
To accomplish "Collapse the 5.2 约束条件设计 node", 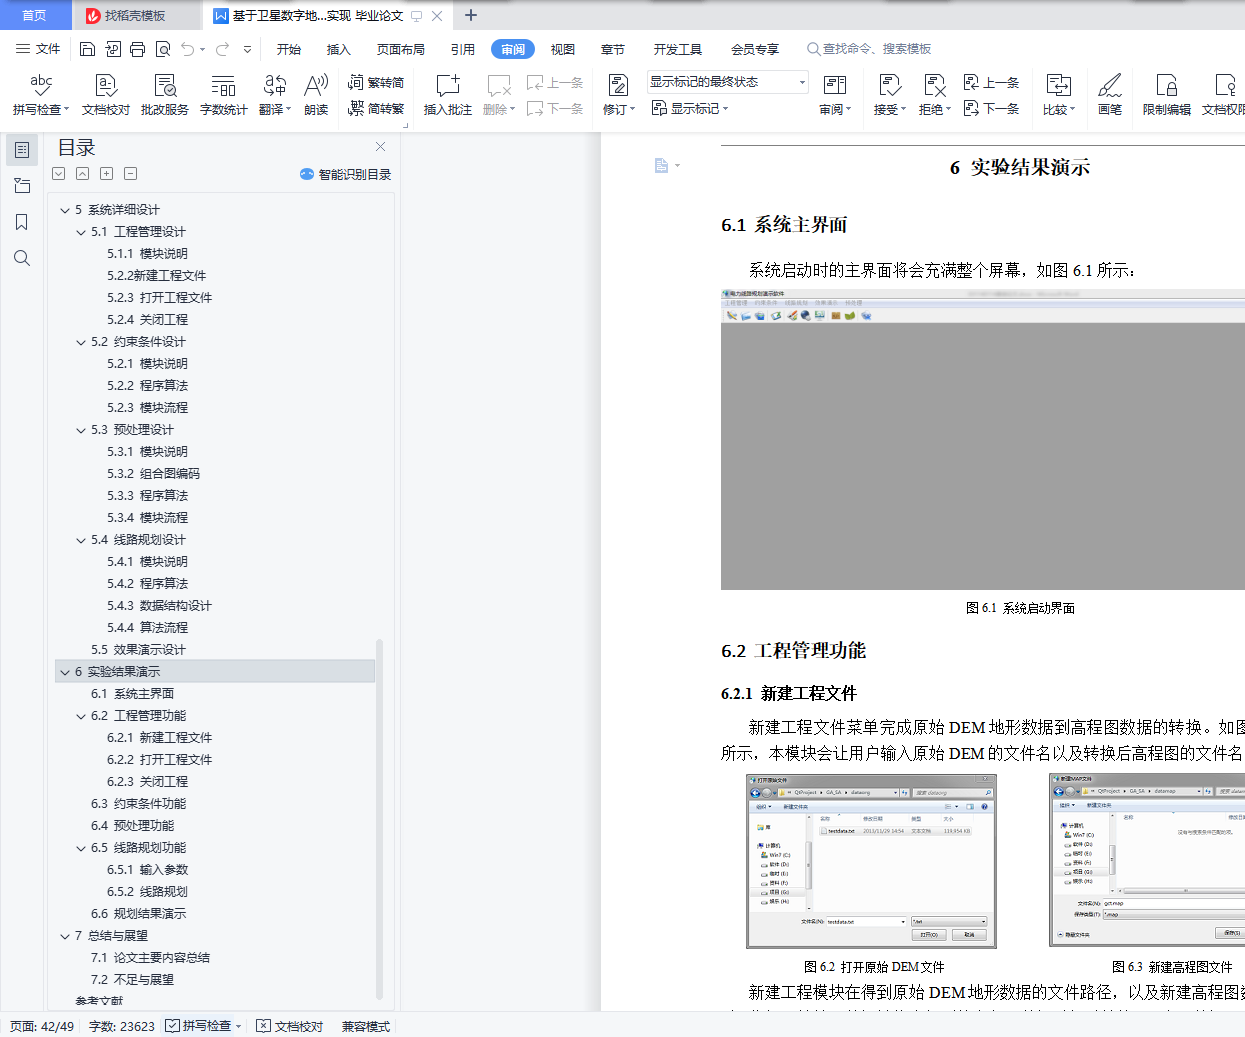I will pyautogui.click(x=81, y=342).
